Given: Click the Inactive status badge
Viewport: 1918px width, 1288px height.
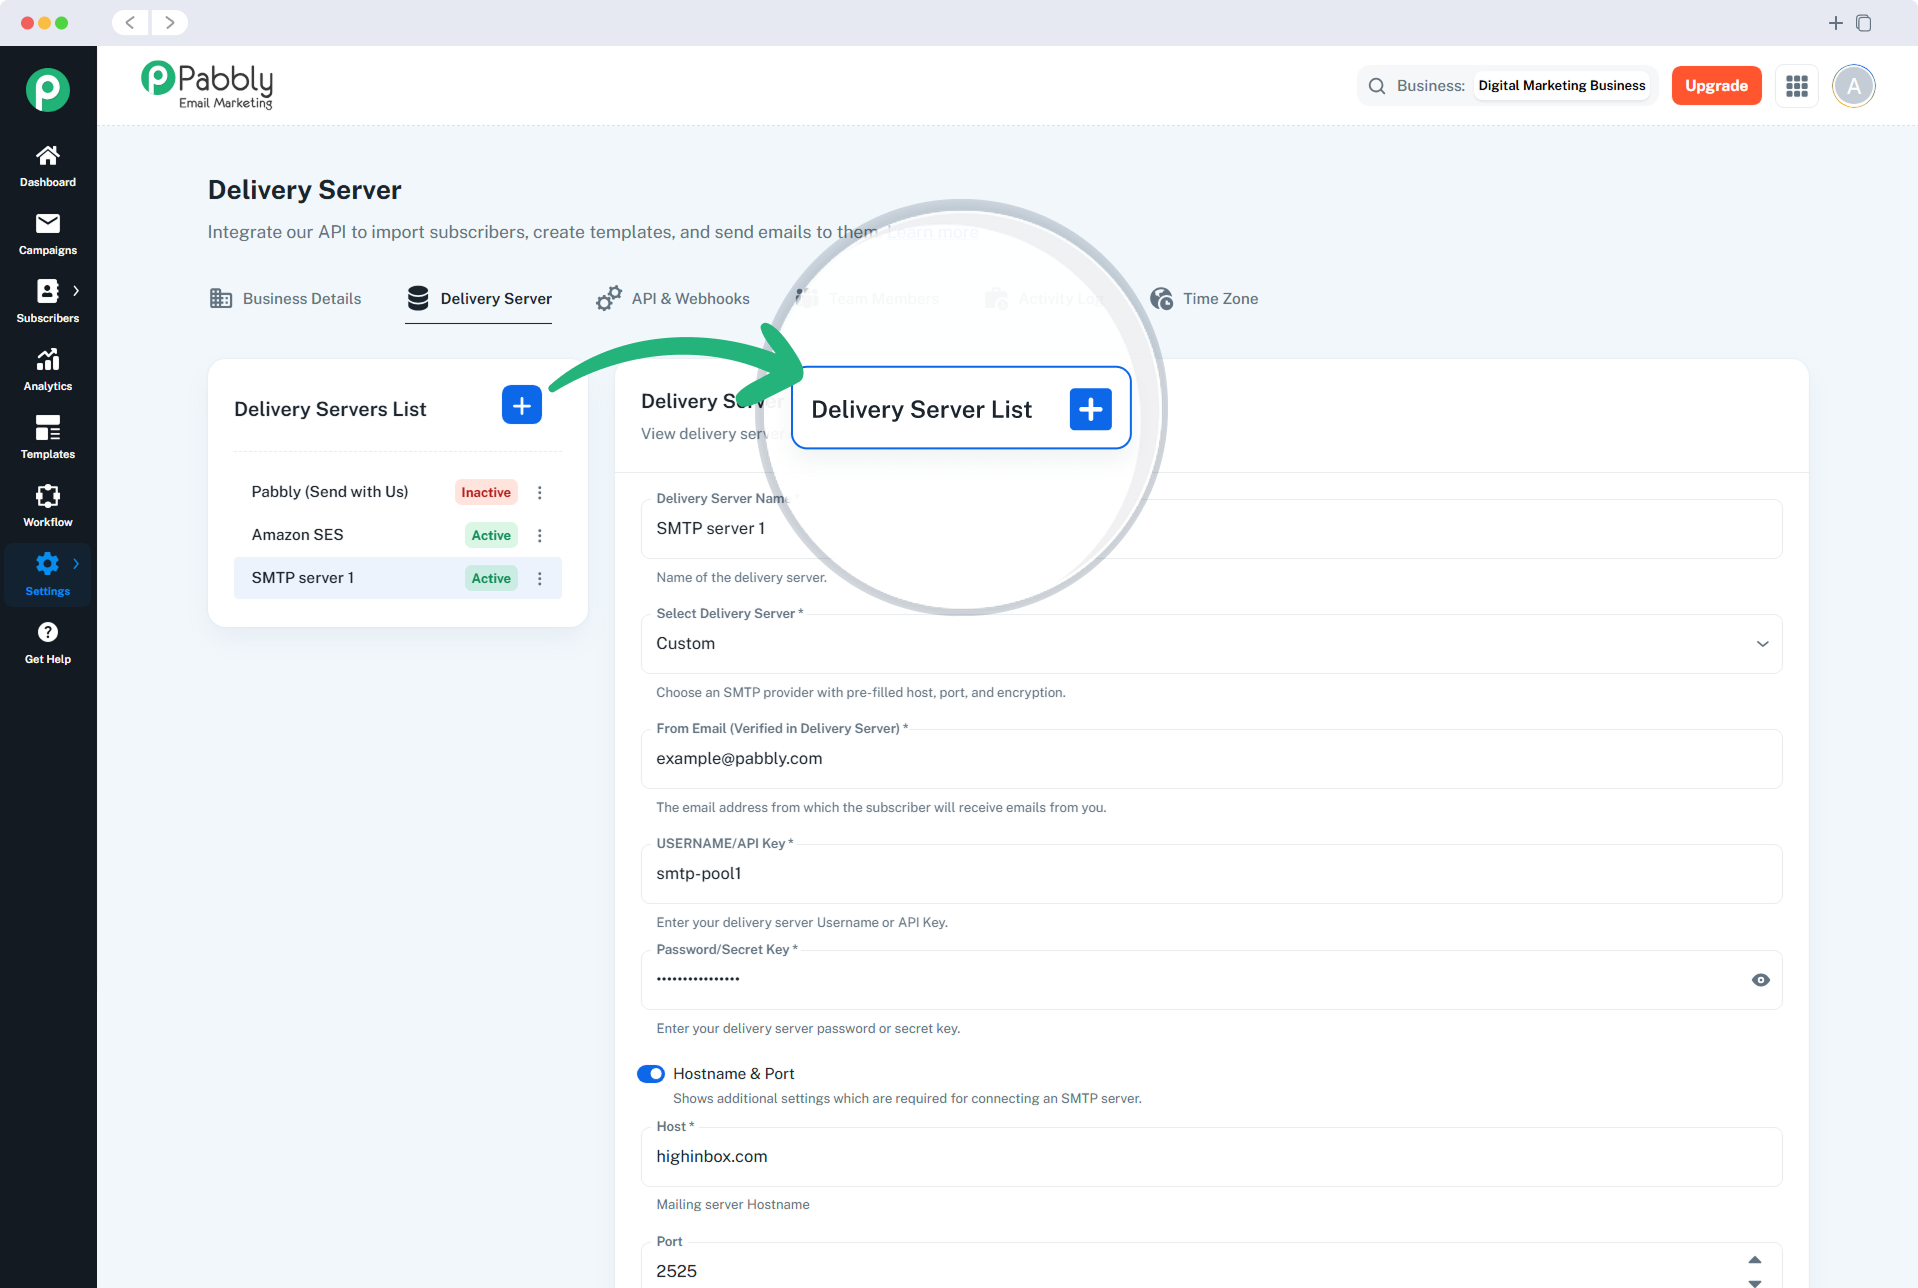Looking at the screenshot, I should (486, 492).
